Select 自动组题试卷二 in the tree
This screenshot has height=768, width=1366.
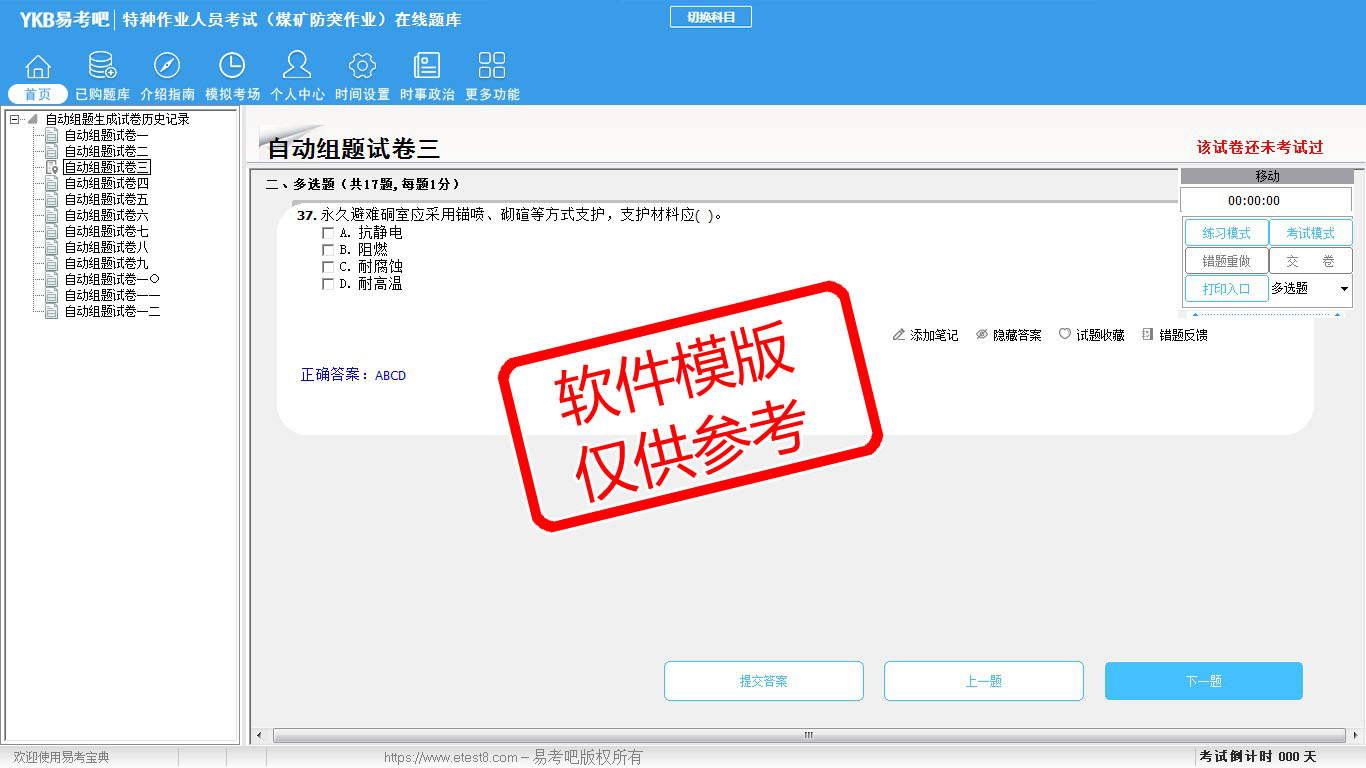pos(106,151)
